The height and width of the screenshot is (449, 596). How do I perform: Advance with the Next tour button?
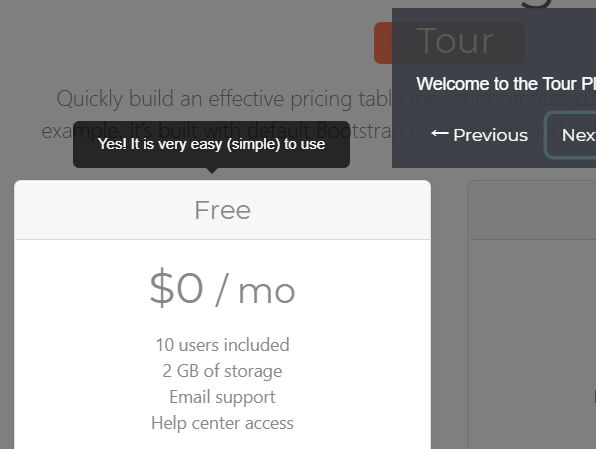tap(571, 135)
